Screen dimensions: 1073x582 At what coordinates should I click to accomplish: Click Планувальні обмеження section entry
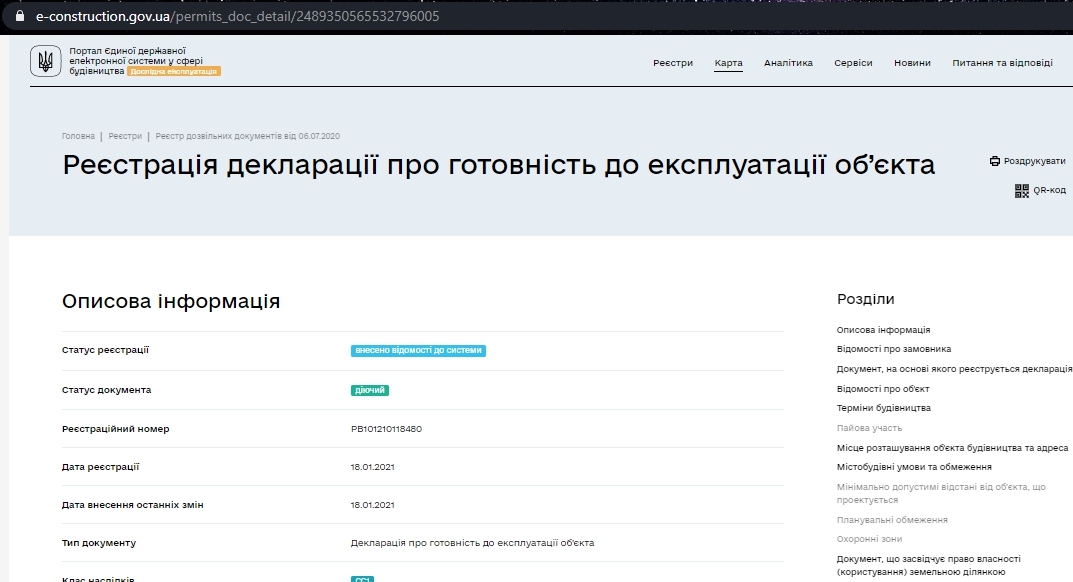(892, 520)
